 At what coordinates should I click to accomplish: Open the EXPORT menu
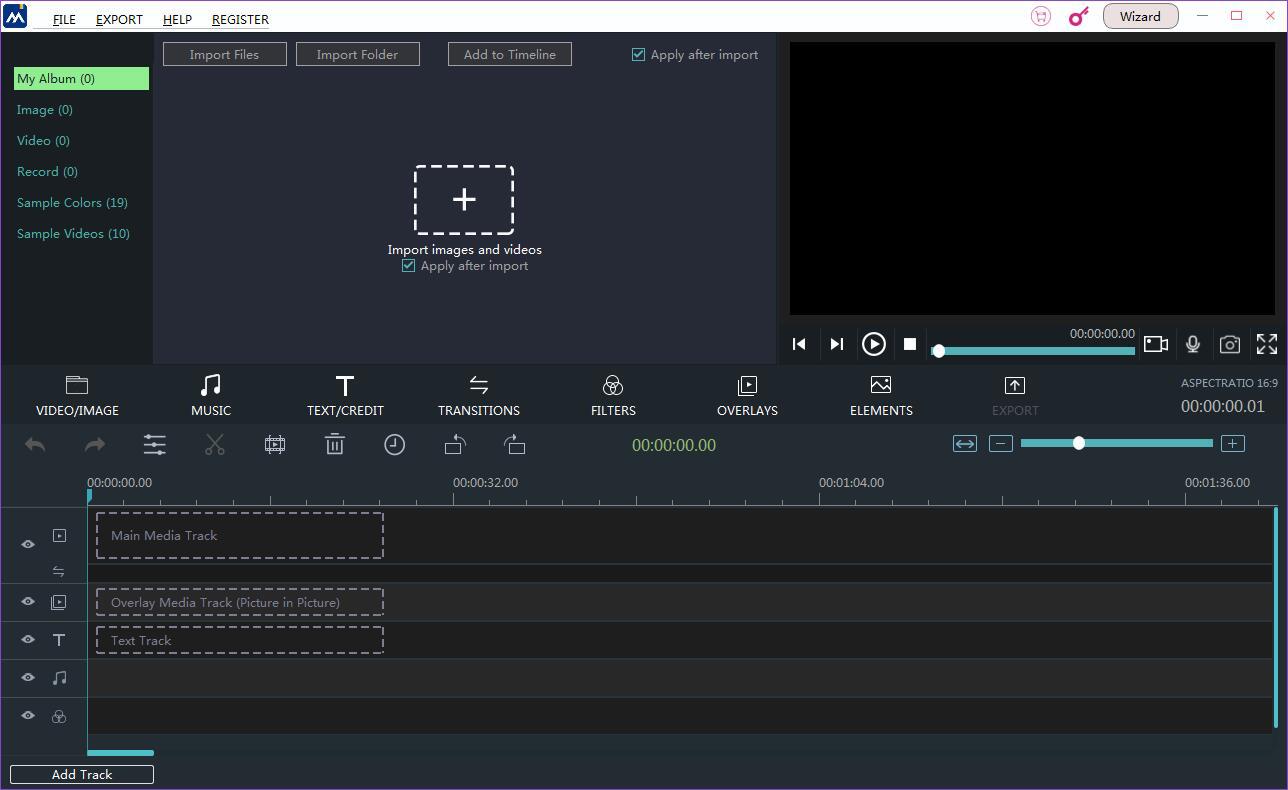(119, 19)
